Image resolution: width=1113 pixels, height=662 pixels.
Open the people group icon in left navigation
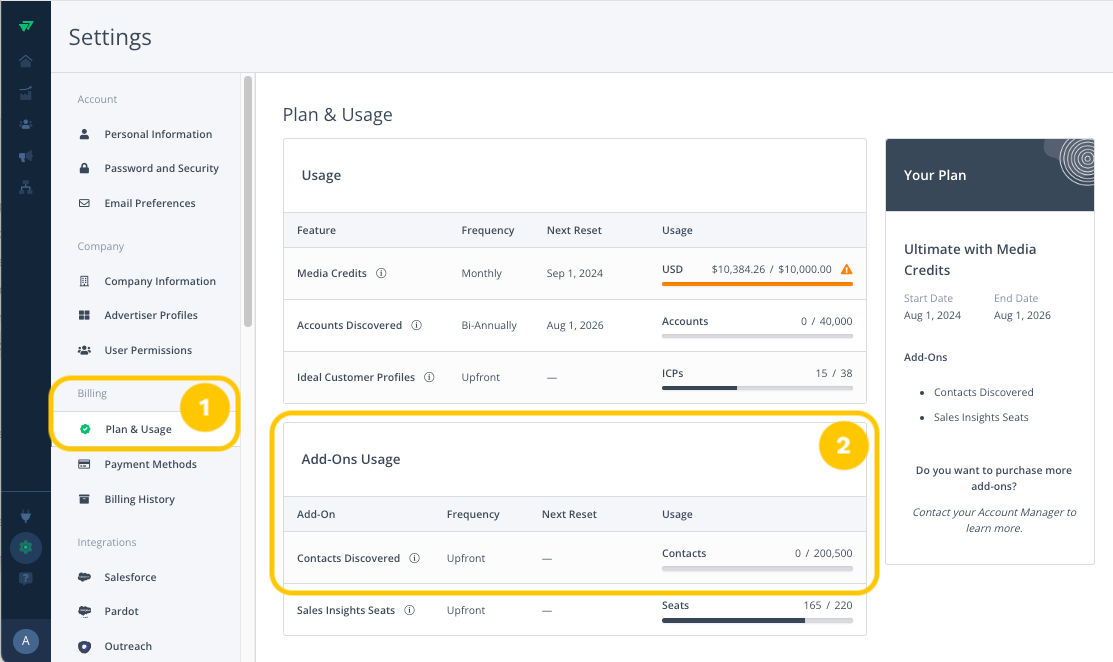[x=26, y=124]
